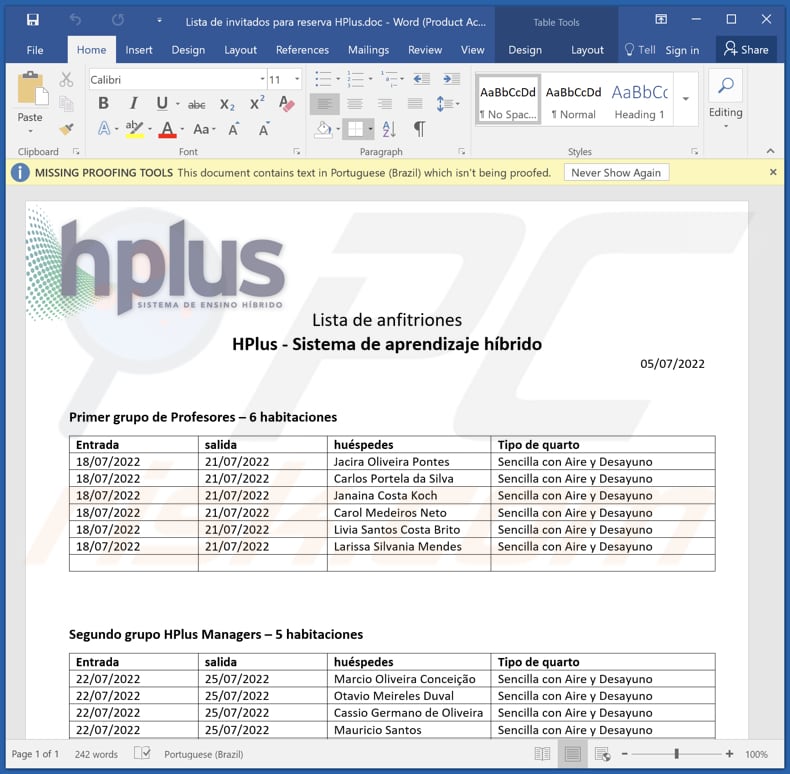Click the Cut scissors icon
The height and width of the screenshot is (774, 790).
(66, 80)
